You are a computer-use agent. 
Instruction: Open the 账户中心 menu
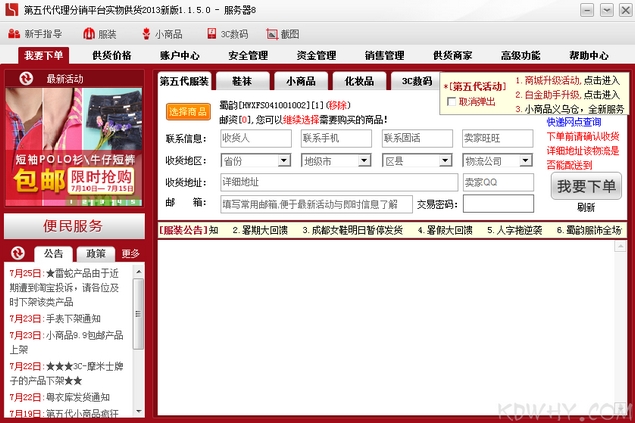pos(180,55)
